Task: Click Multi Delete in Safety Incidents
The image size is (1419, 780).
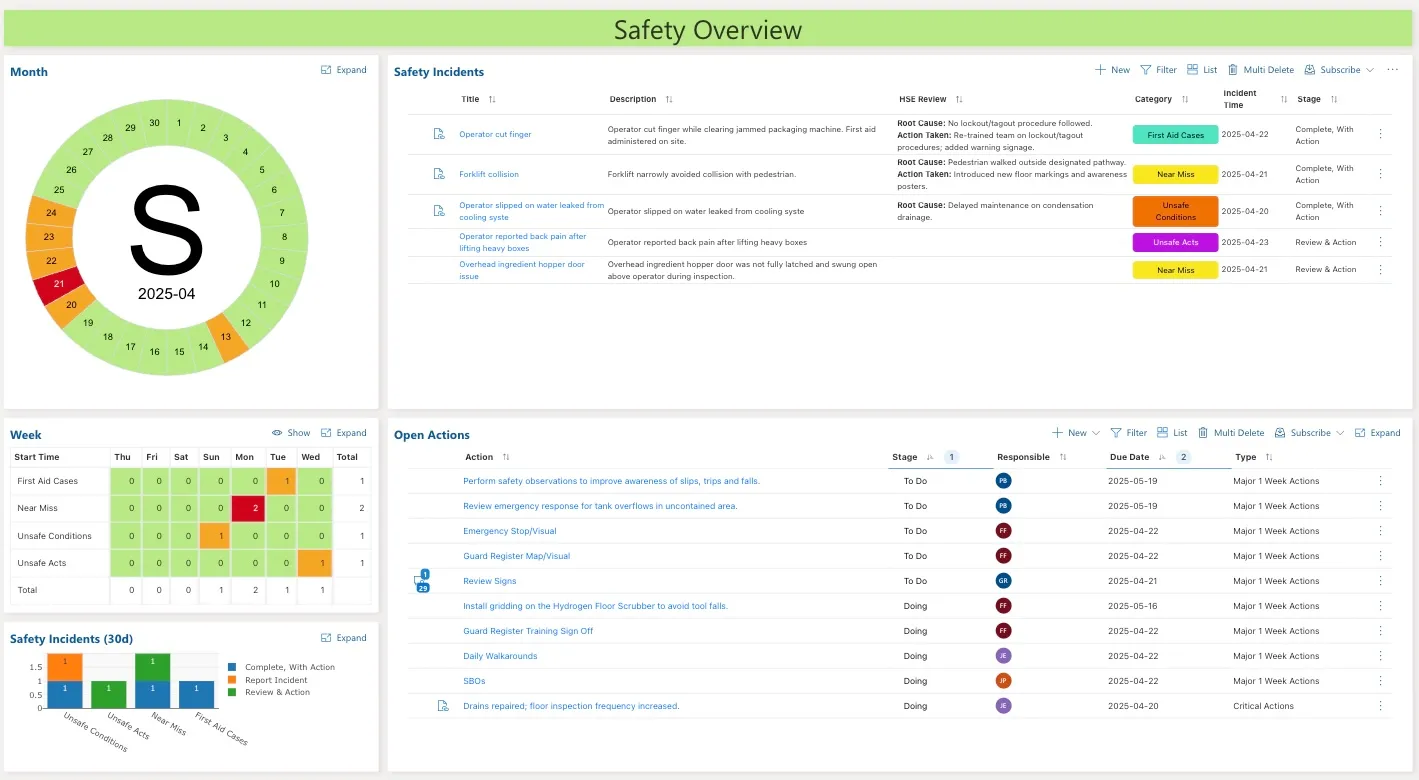Action: (x=1260, y=70)
